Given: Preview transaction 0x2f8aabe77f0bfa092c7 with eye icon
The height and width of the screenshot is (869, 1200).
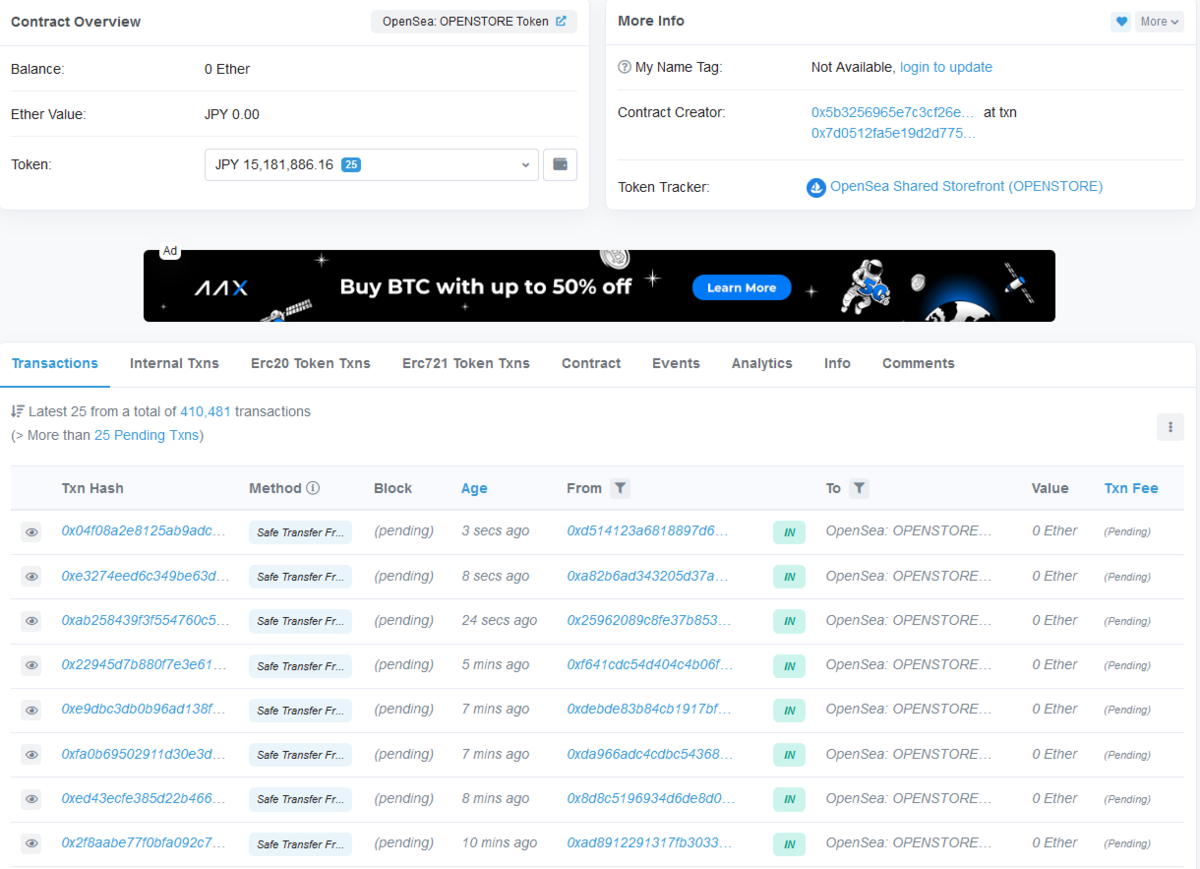Looking at the screenshot, I should click(x=31, y=843).
